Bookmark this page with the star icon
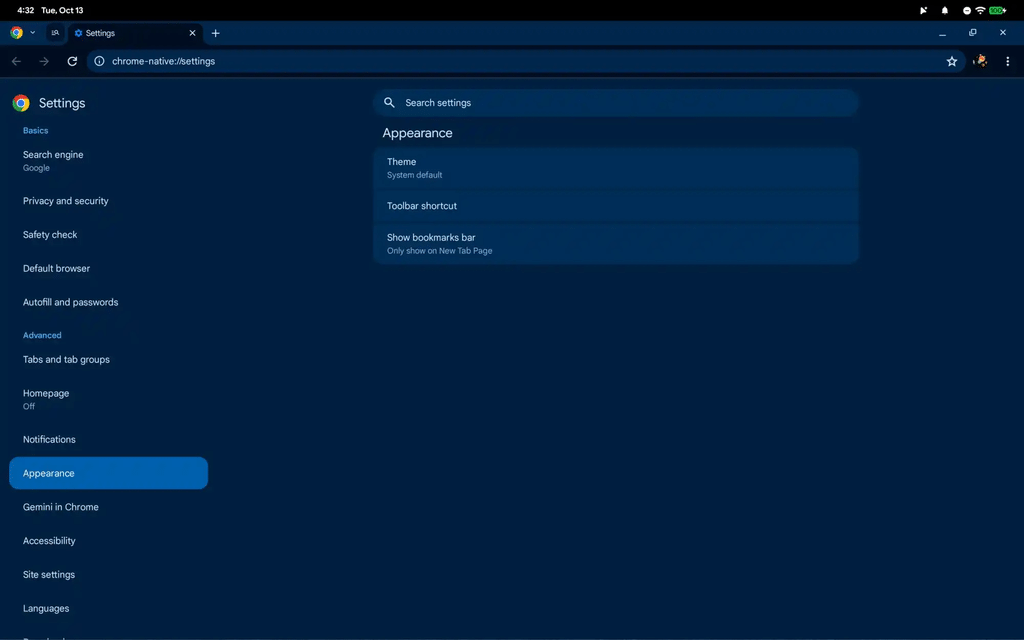This screenshot has width=1024, height=640. point(952,61)
